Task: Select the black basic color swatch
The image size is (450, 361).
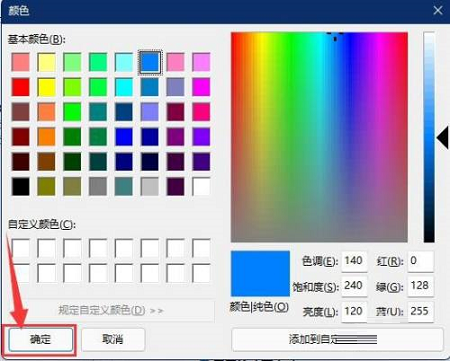Action: pos(21,186)
